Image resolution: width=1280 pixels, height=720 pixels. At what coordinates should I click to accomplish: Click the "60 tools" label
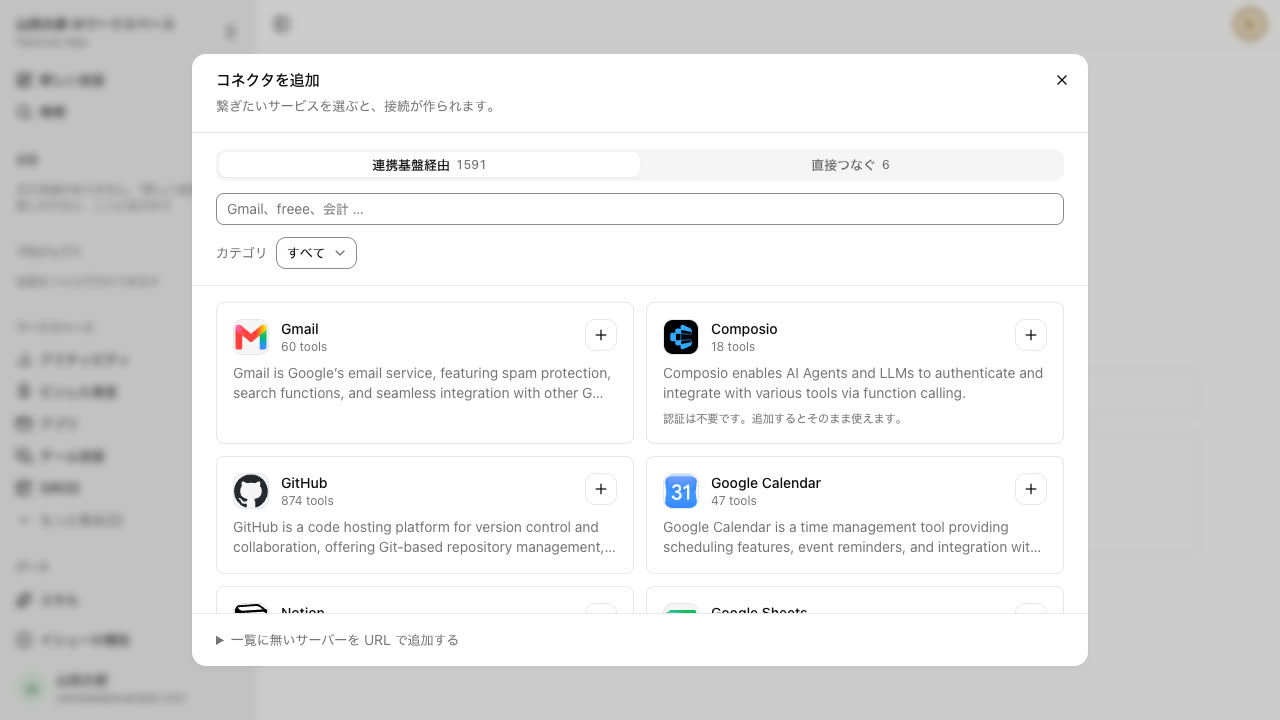(x=304, y=347)
